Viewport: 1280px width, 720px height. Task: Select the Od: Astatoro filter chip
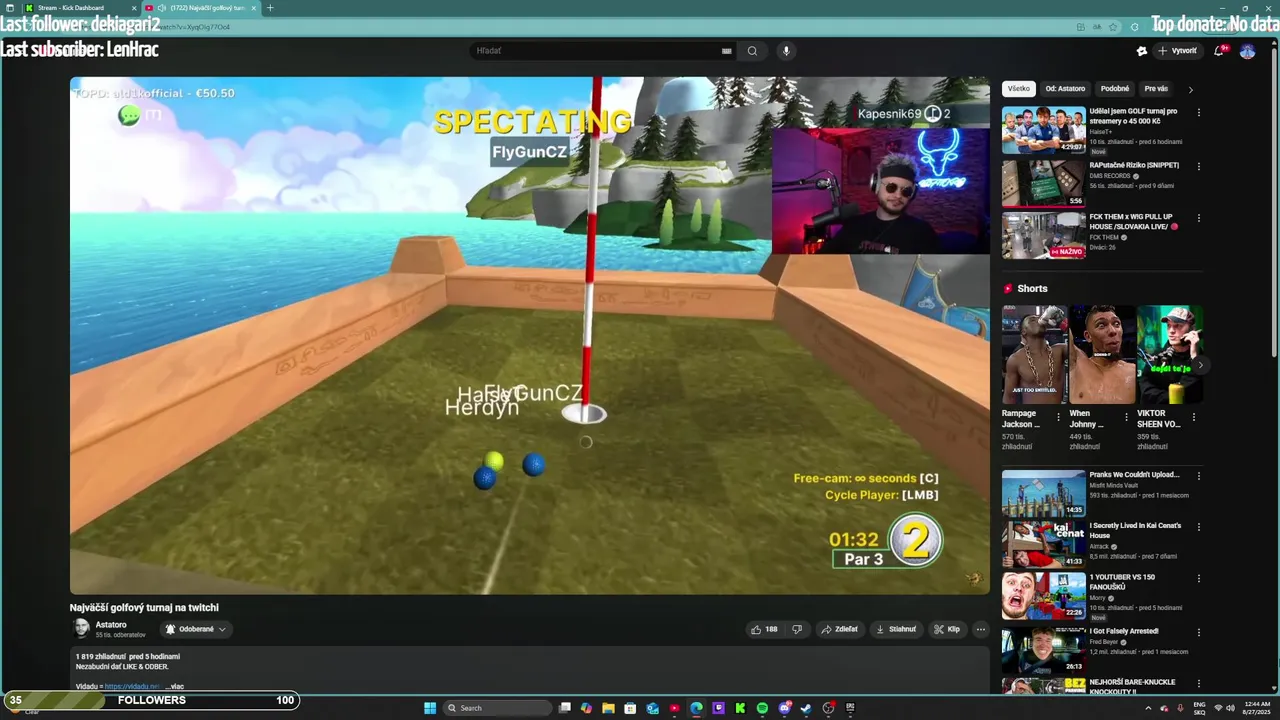point(1065,89)
